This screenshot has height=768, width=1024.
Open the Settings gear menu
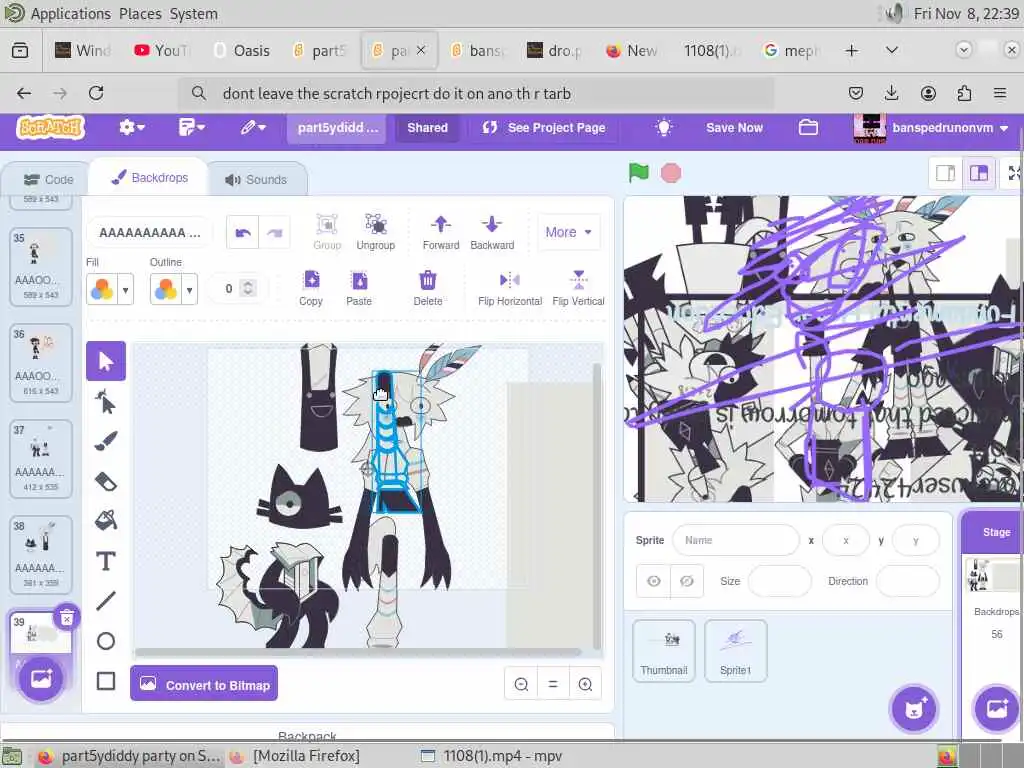point(131,127)
